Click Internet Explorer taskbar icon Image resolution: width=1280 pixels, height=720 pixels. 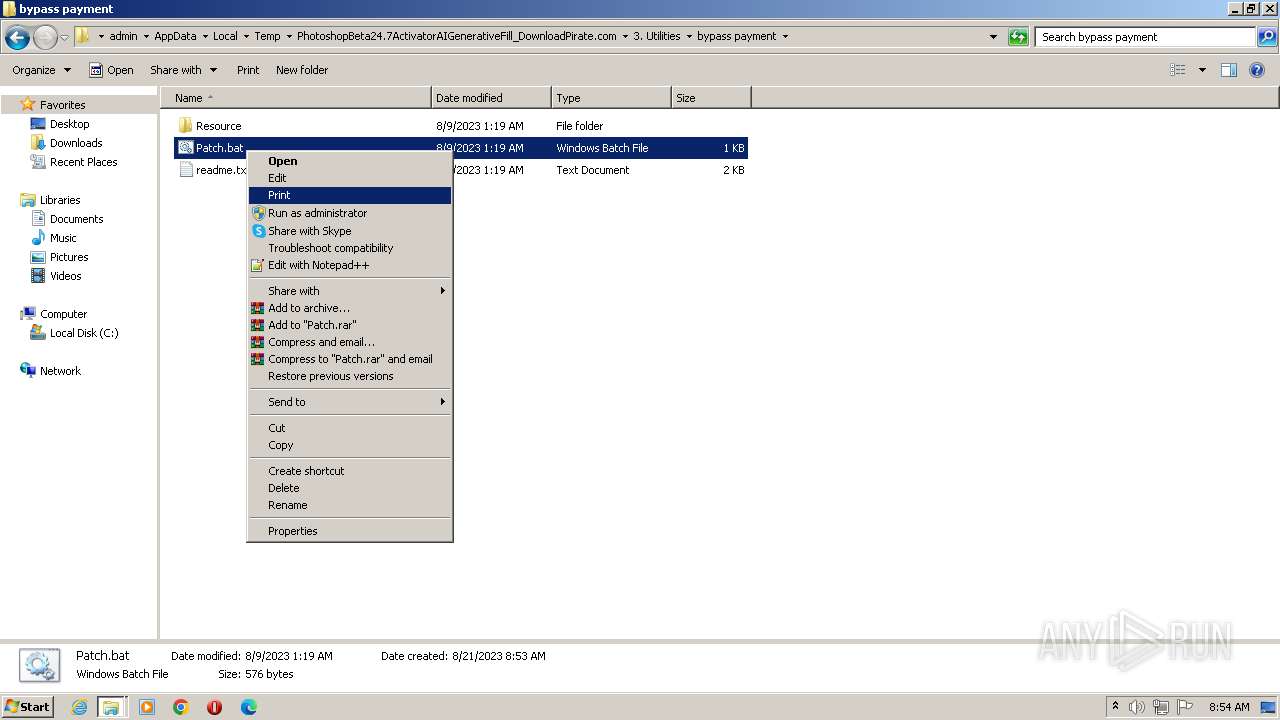coord(79,707)
